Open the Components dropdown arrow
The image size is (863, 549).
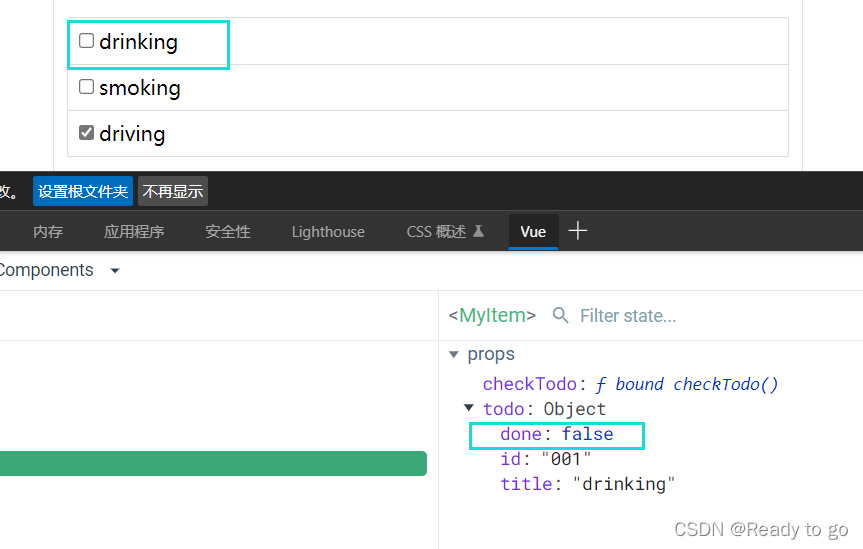click(x=115, y=270)
